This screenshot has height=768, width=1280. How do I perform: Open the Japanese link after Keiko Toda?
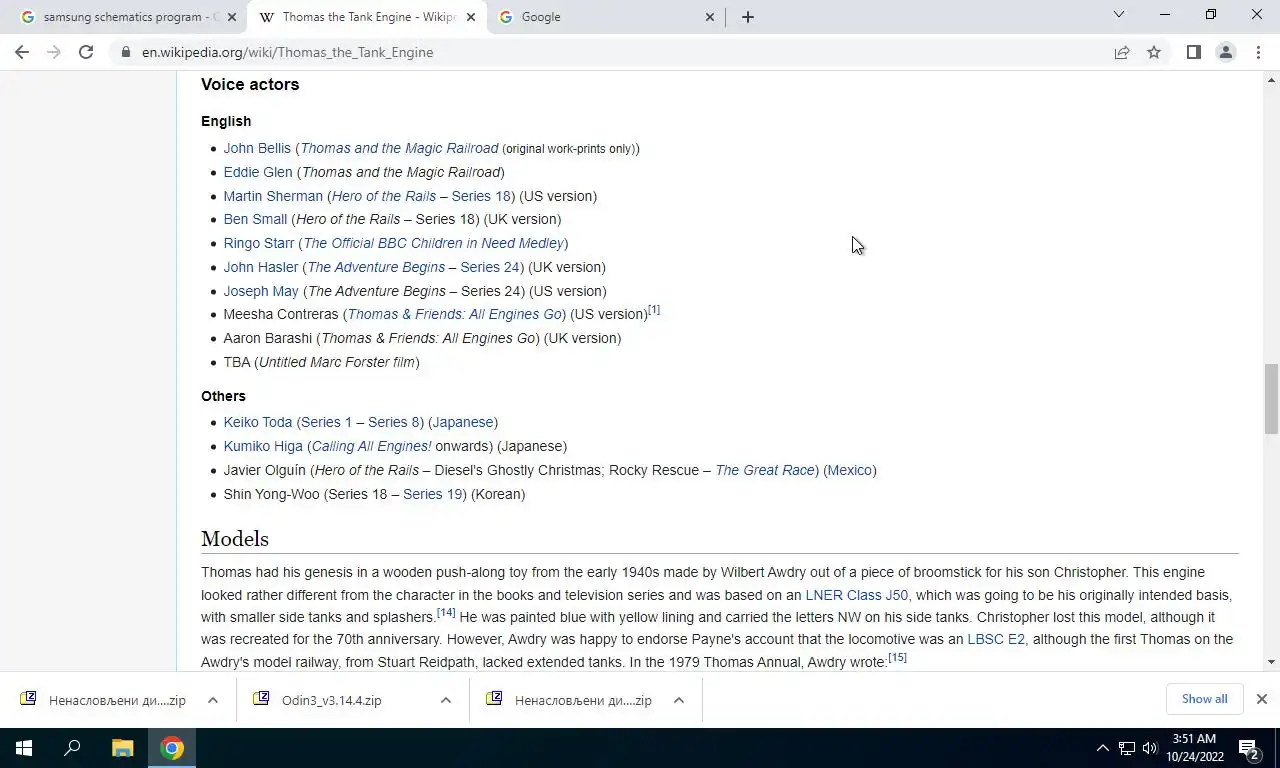pos(462,422)
